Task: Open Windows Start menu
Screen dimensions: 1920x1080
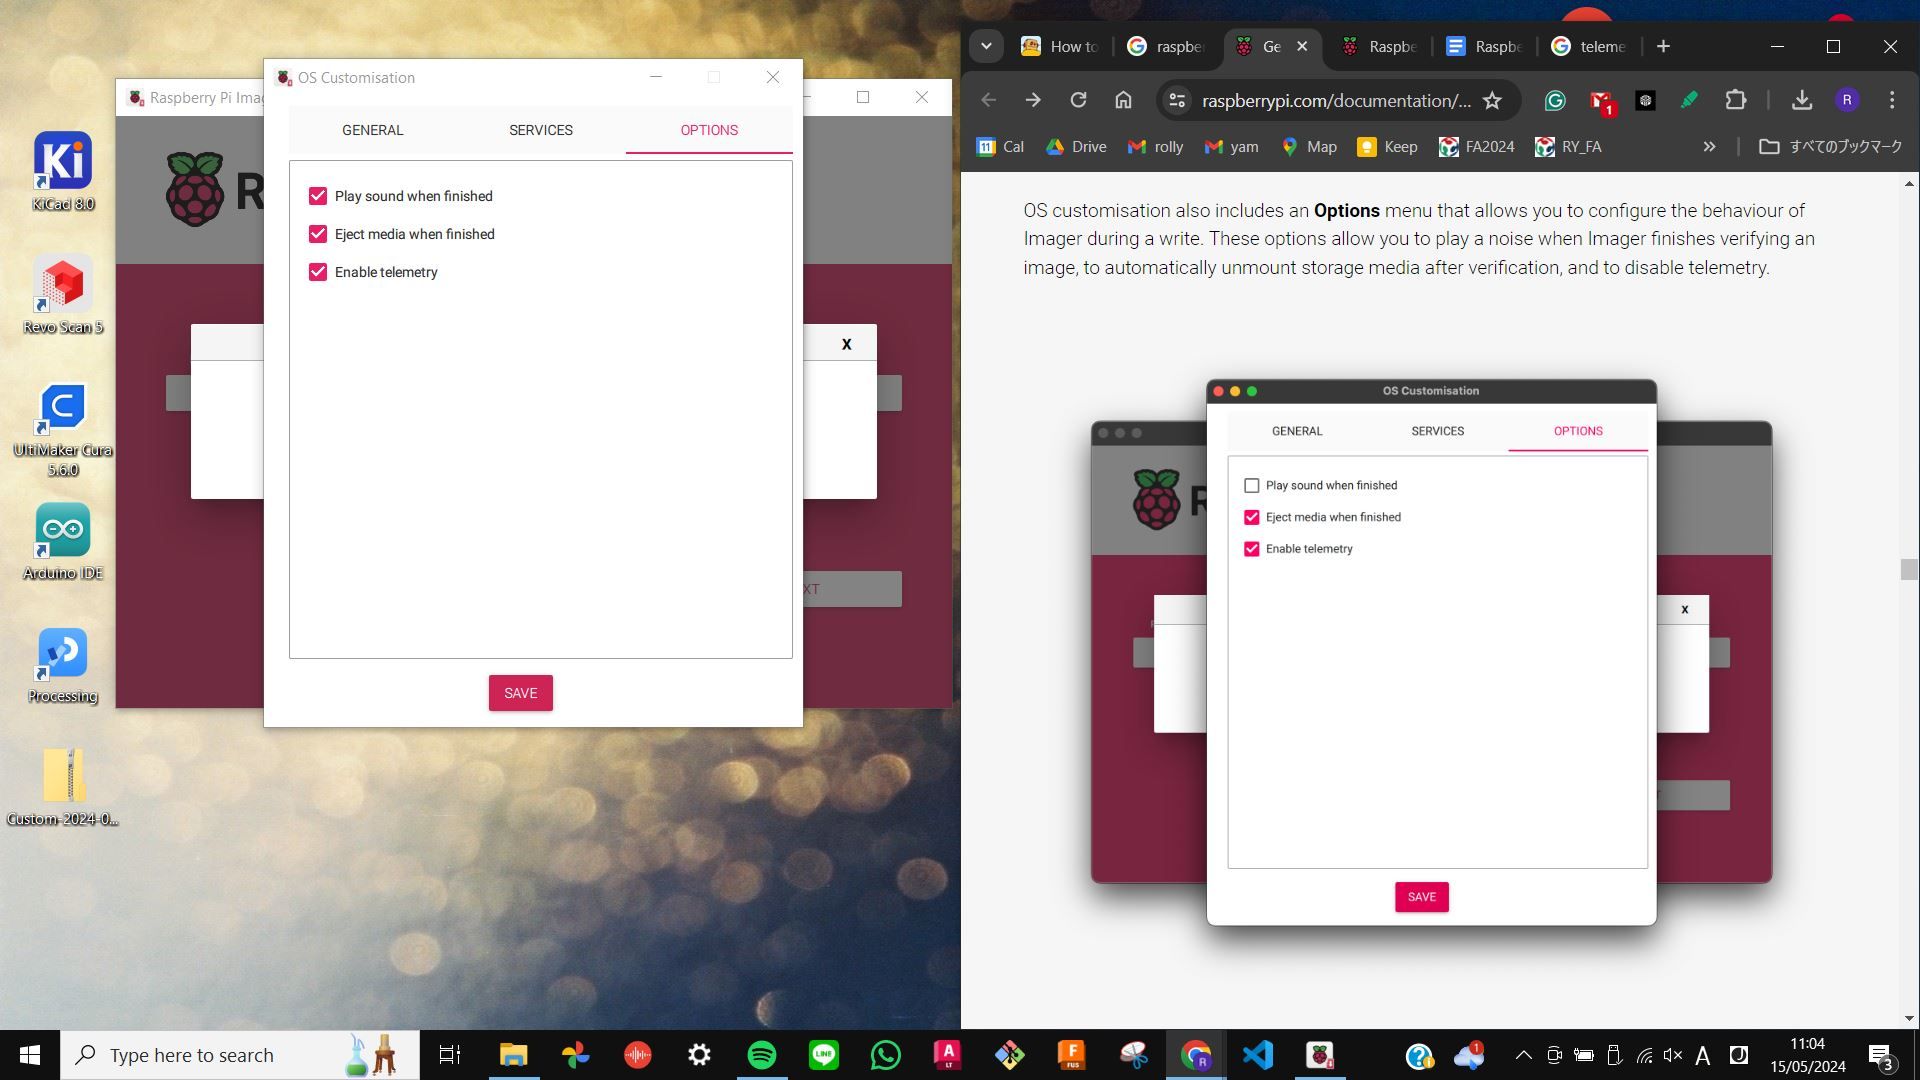Action: click(x=30, y=1055)
